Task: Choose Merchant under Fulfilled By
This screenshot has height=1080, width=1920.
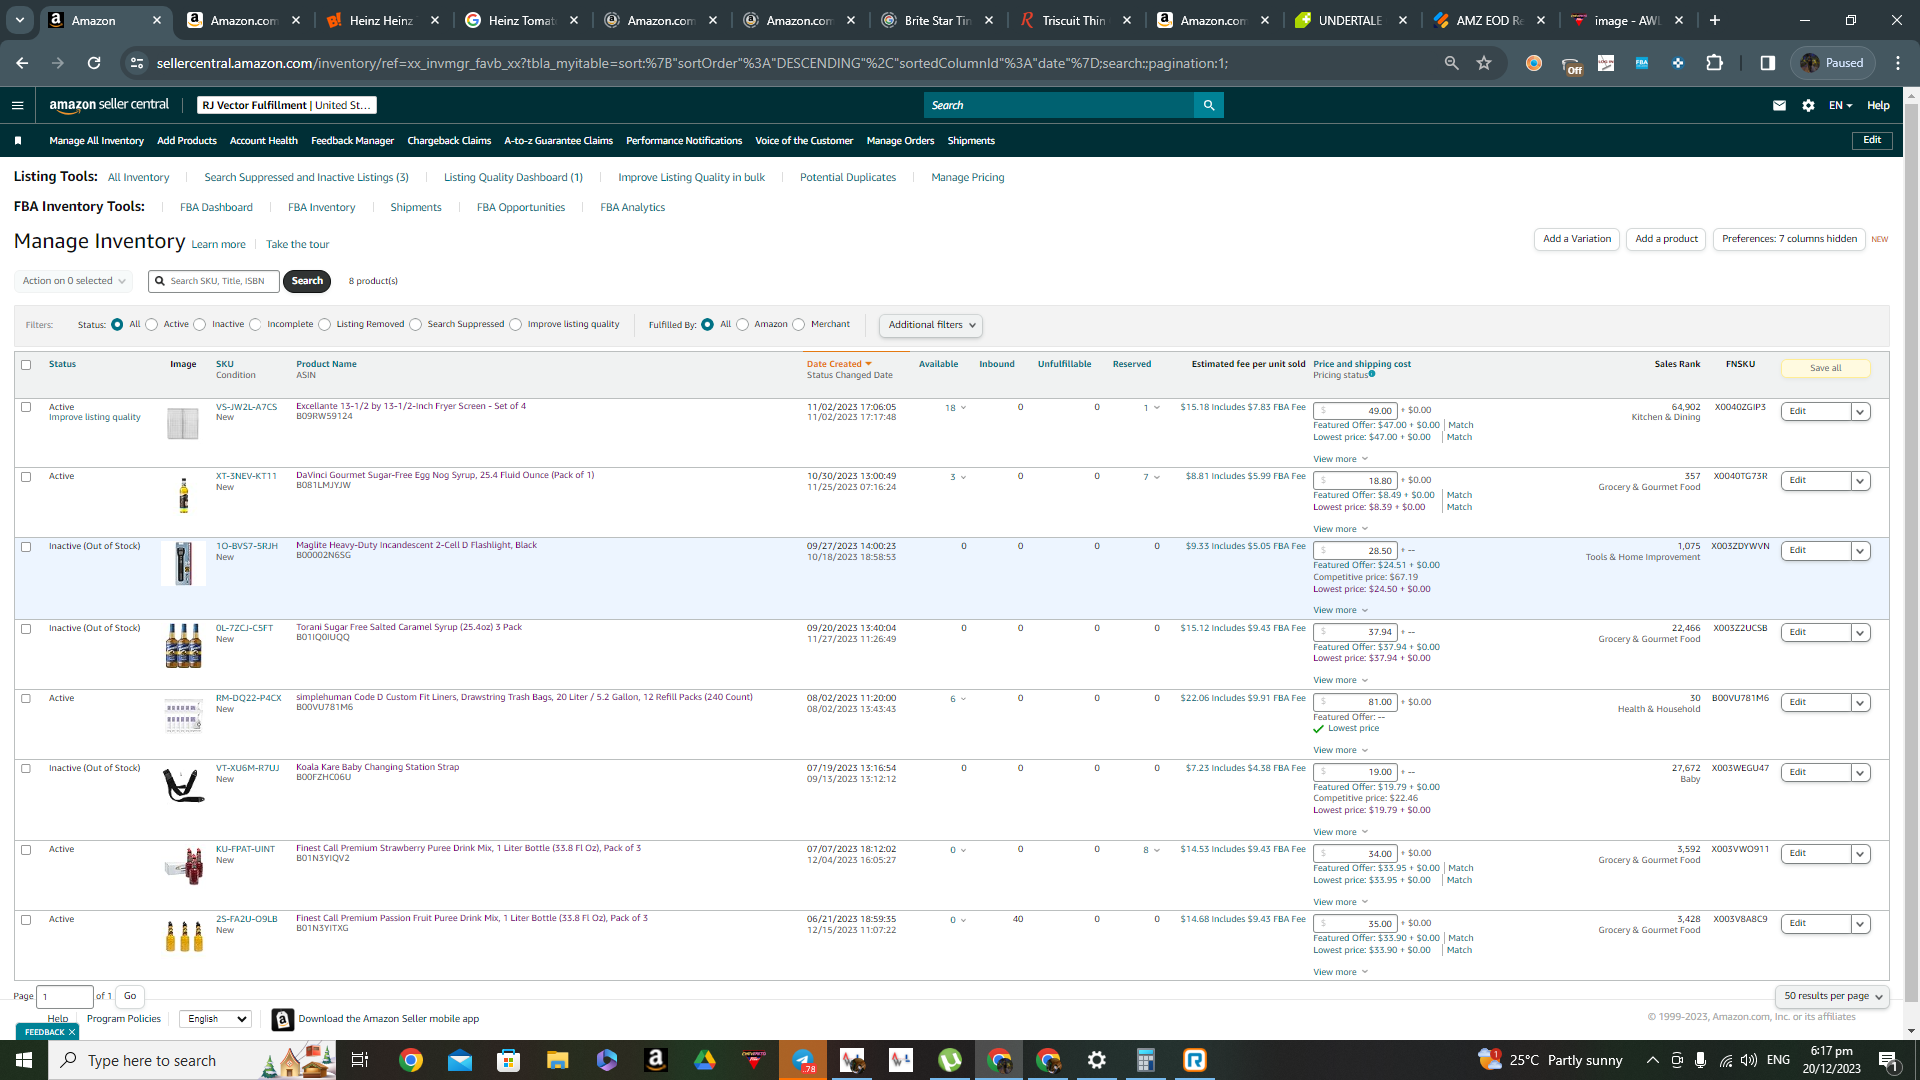Action: point(799,325)
